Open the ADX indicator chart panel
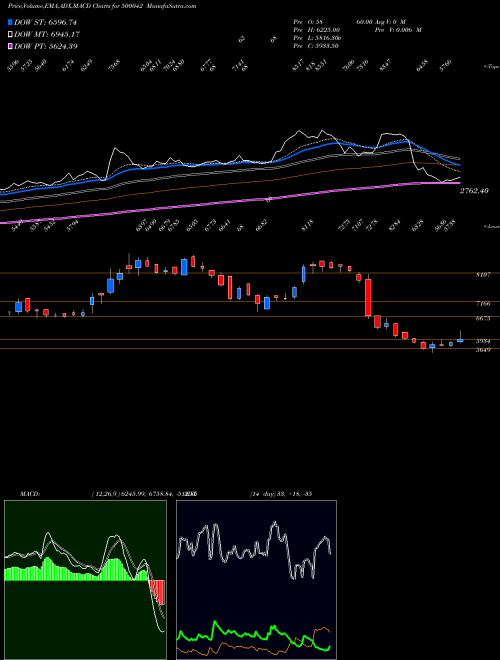The height and width of the screenshot is (660, 500). [256, 580]
